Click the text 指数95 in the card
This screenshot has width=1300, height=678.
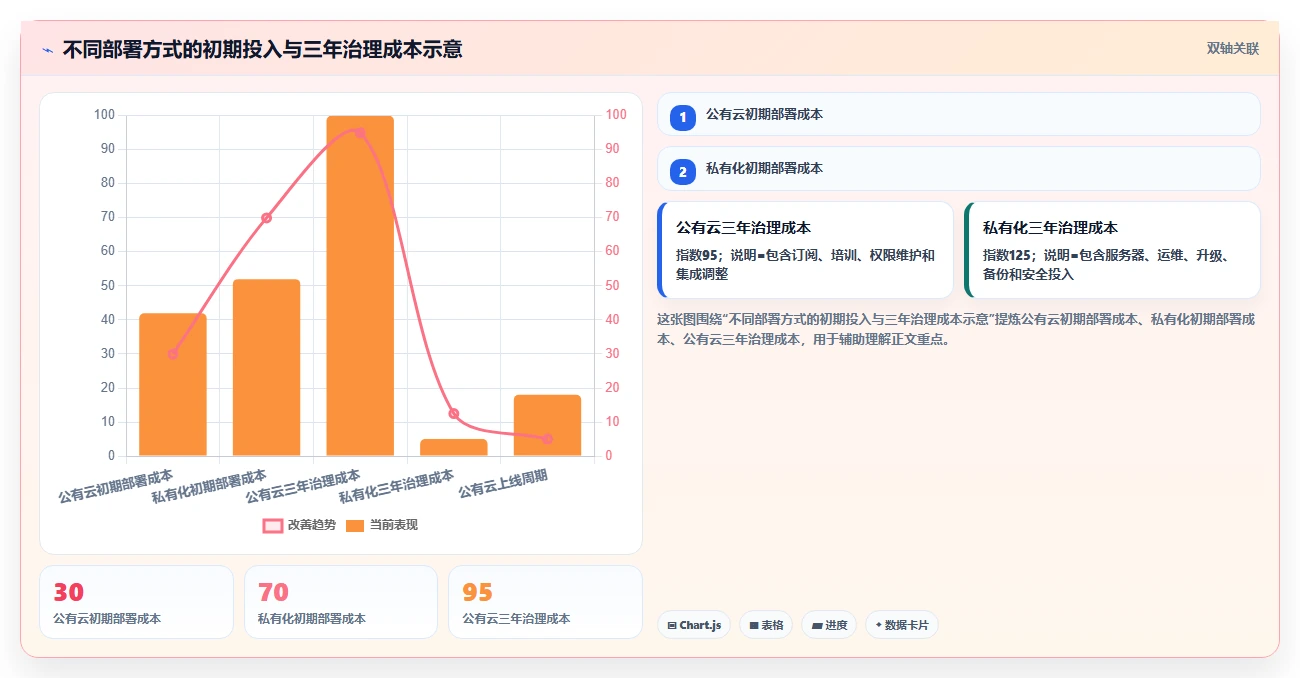pos(697,255)
